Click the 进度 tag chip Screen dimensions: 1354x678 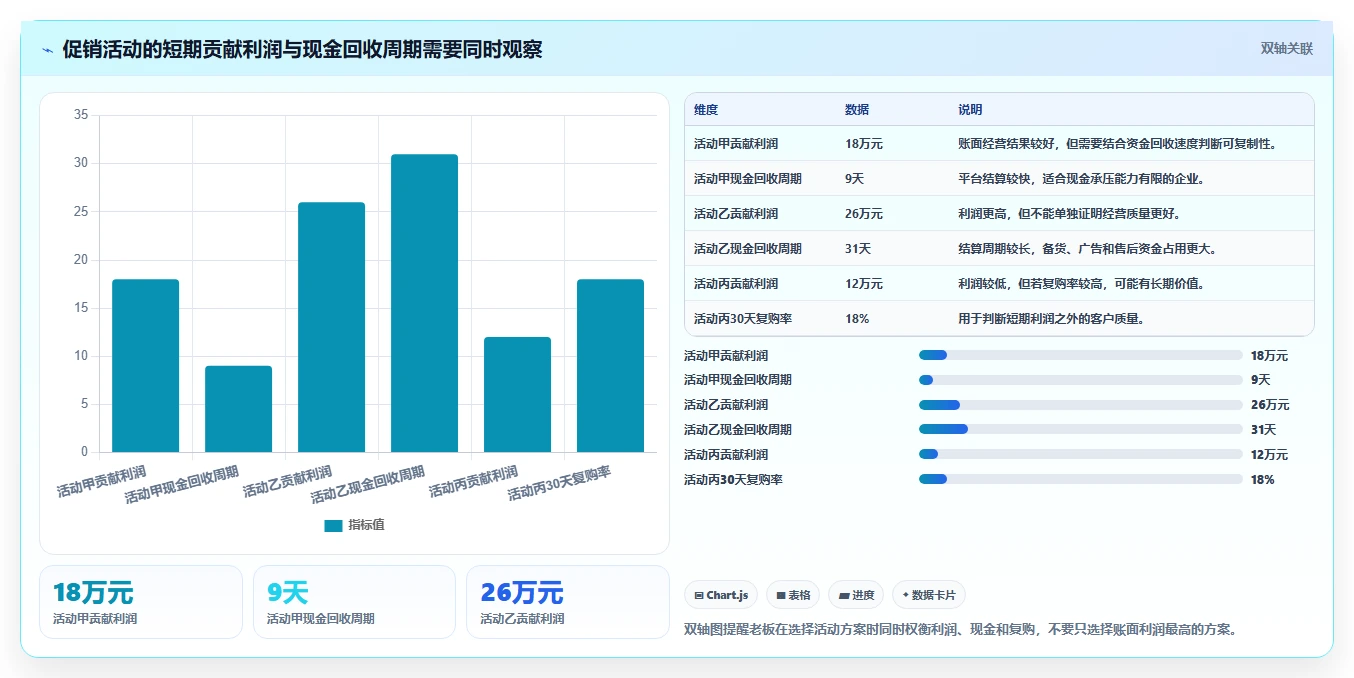click(856, 595)
